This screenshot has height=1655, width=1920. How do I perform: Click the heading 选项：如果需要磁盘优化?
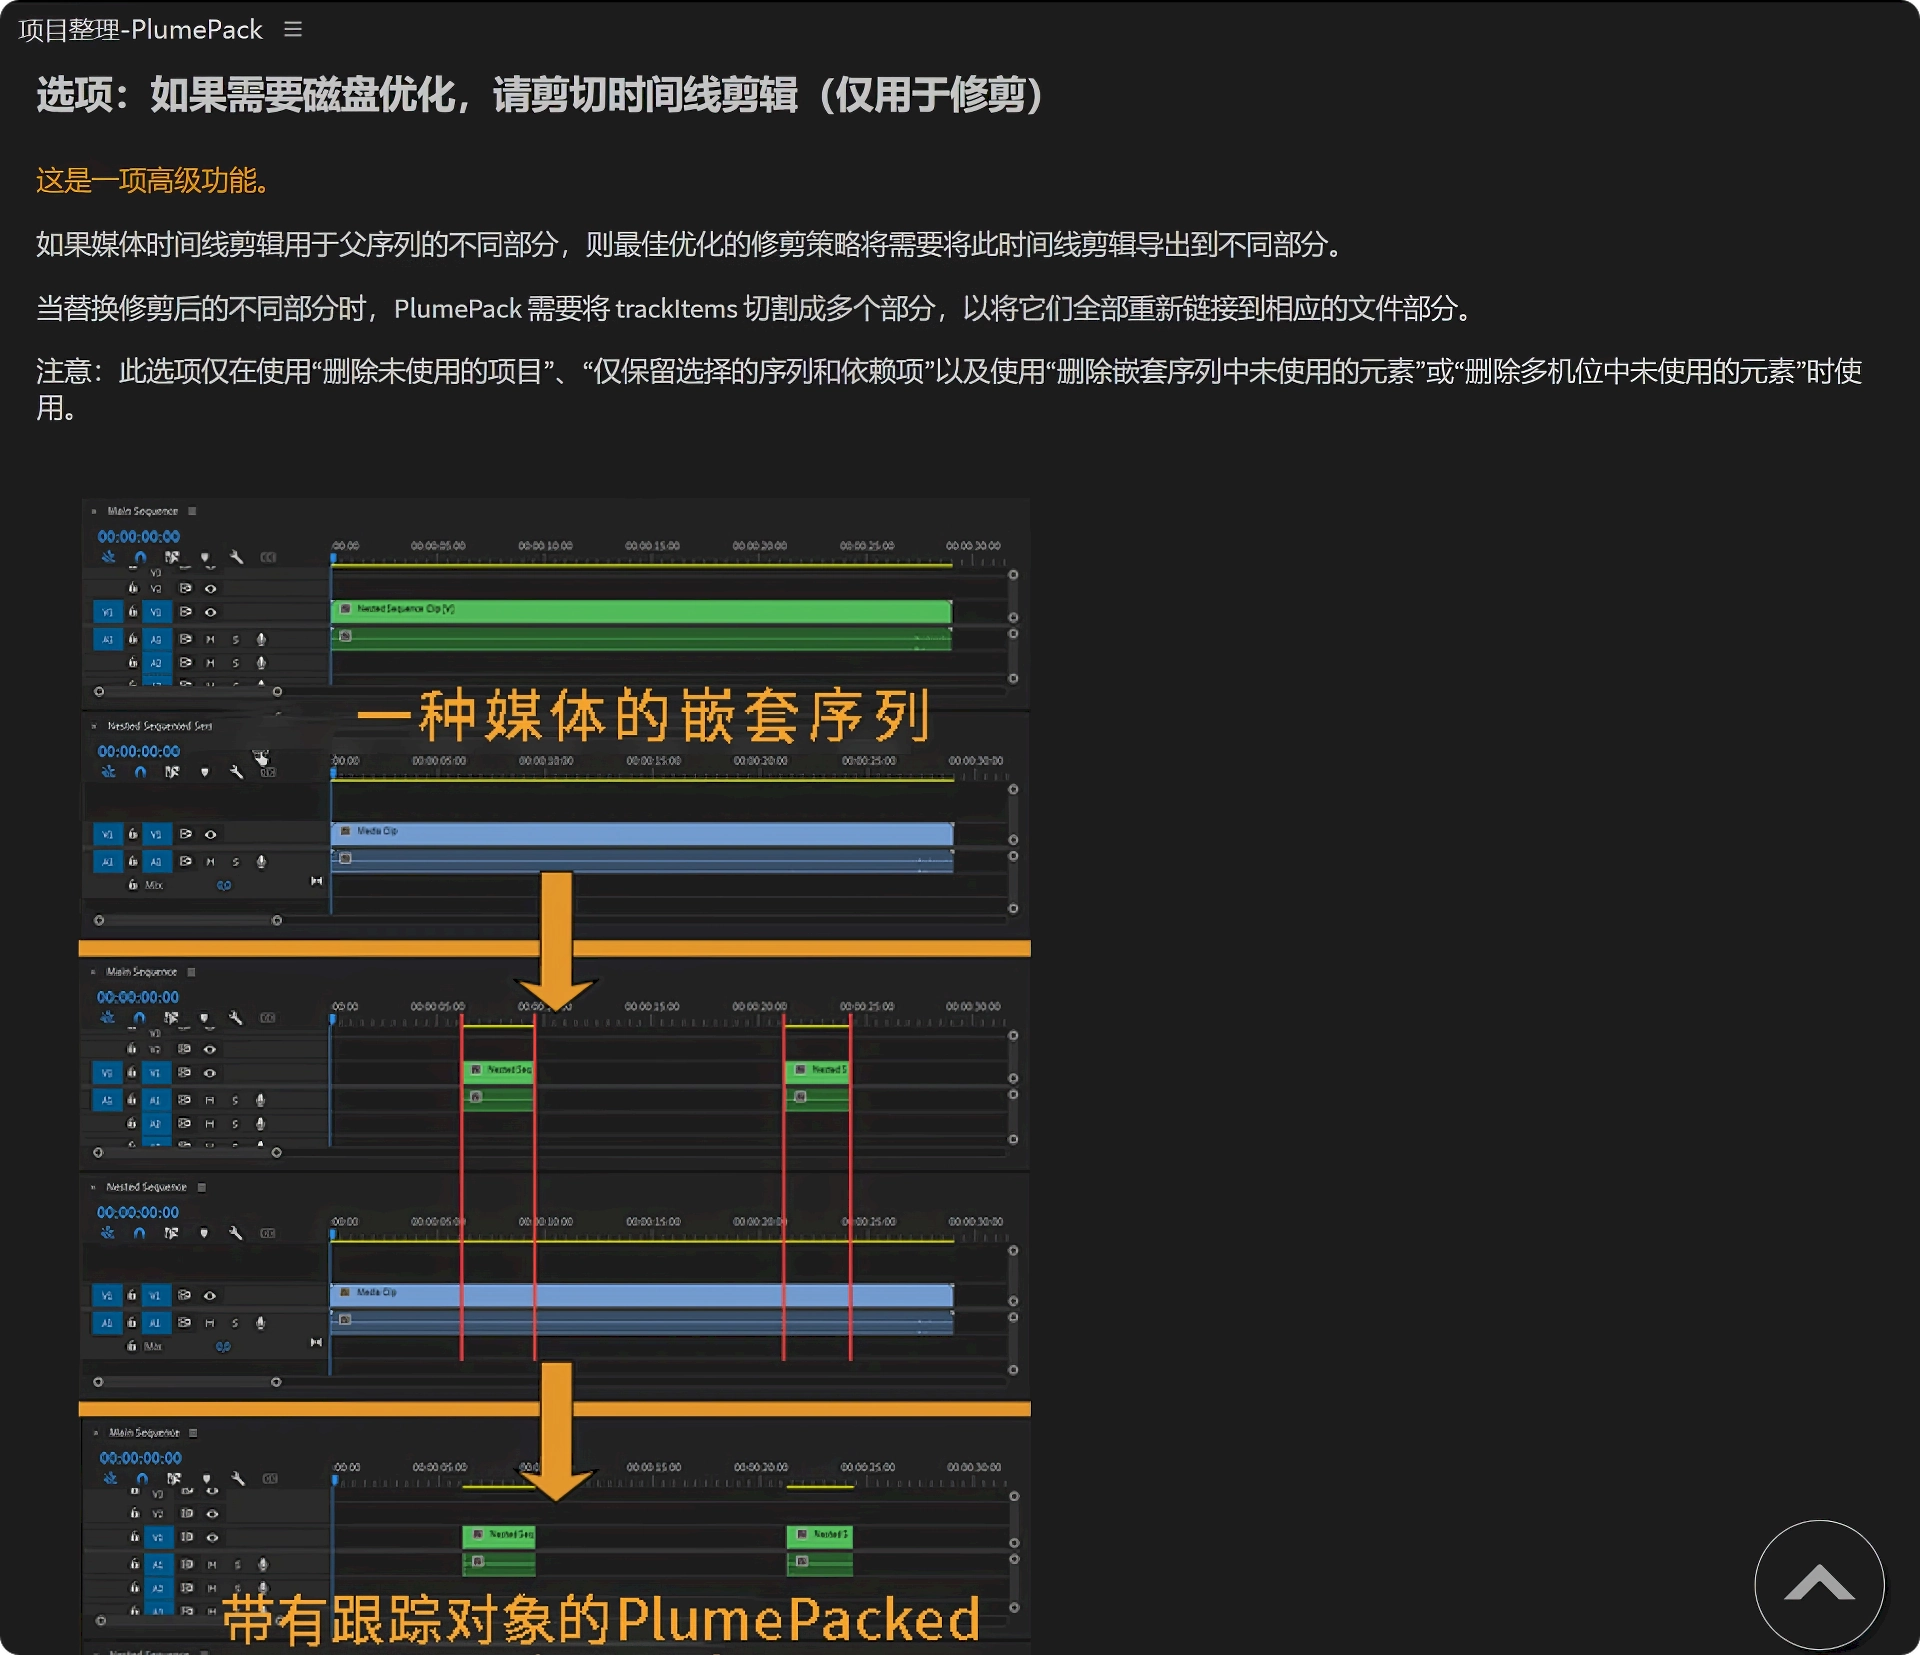540,95
